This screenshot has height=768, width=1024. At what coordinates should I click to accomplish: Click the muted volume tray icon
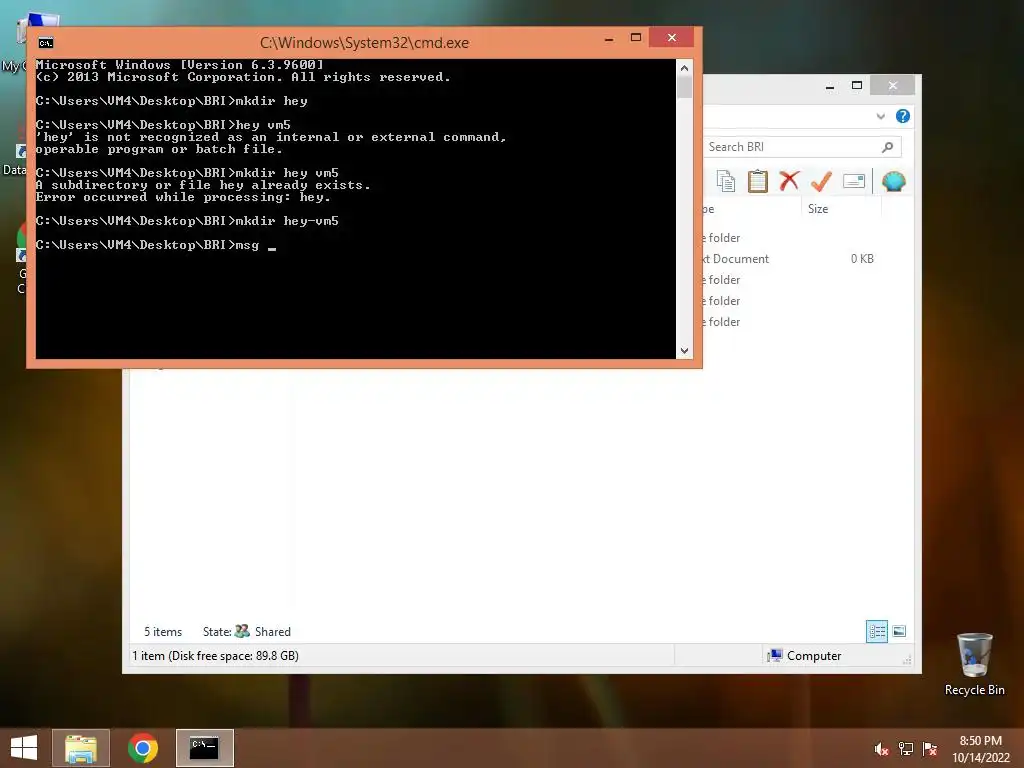(x=881, y=749)
